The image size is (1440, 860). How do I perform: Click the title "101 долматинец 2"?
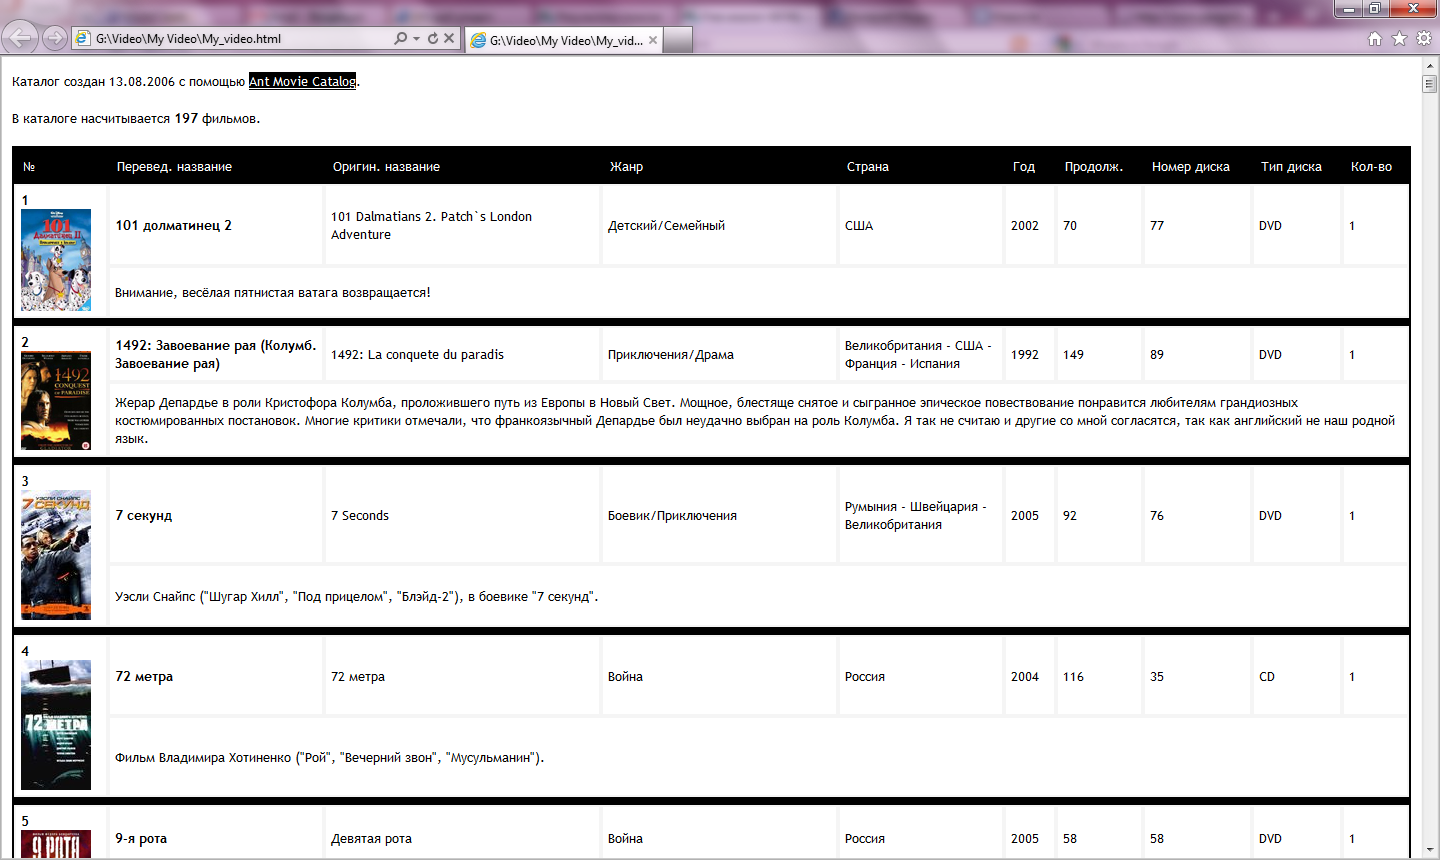tap(173, 226)
